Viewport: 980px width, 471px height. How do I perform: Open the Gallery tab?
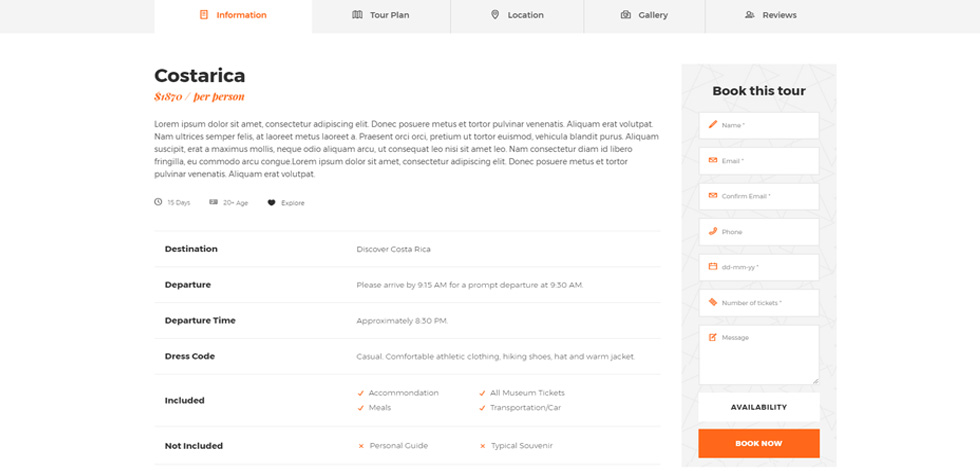point(644,15)
